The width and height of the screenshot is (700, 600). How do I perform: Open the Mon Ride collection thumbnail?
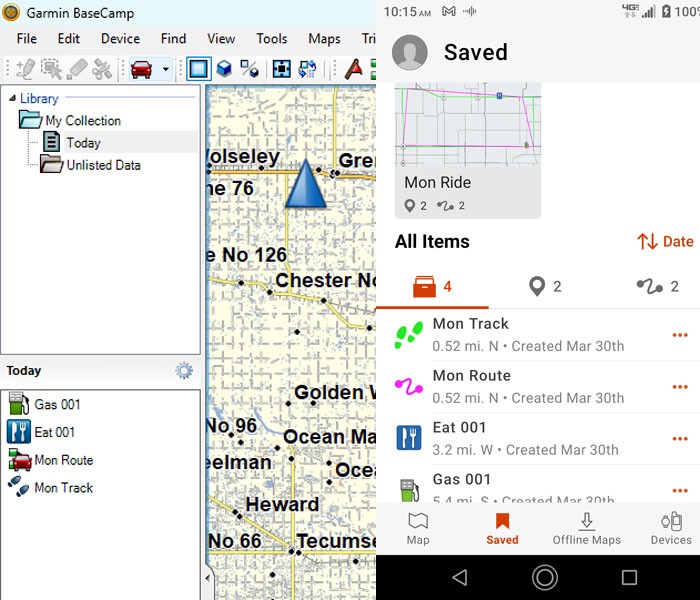coord(468,124)
